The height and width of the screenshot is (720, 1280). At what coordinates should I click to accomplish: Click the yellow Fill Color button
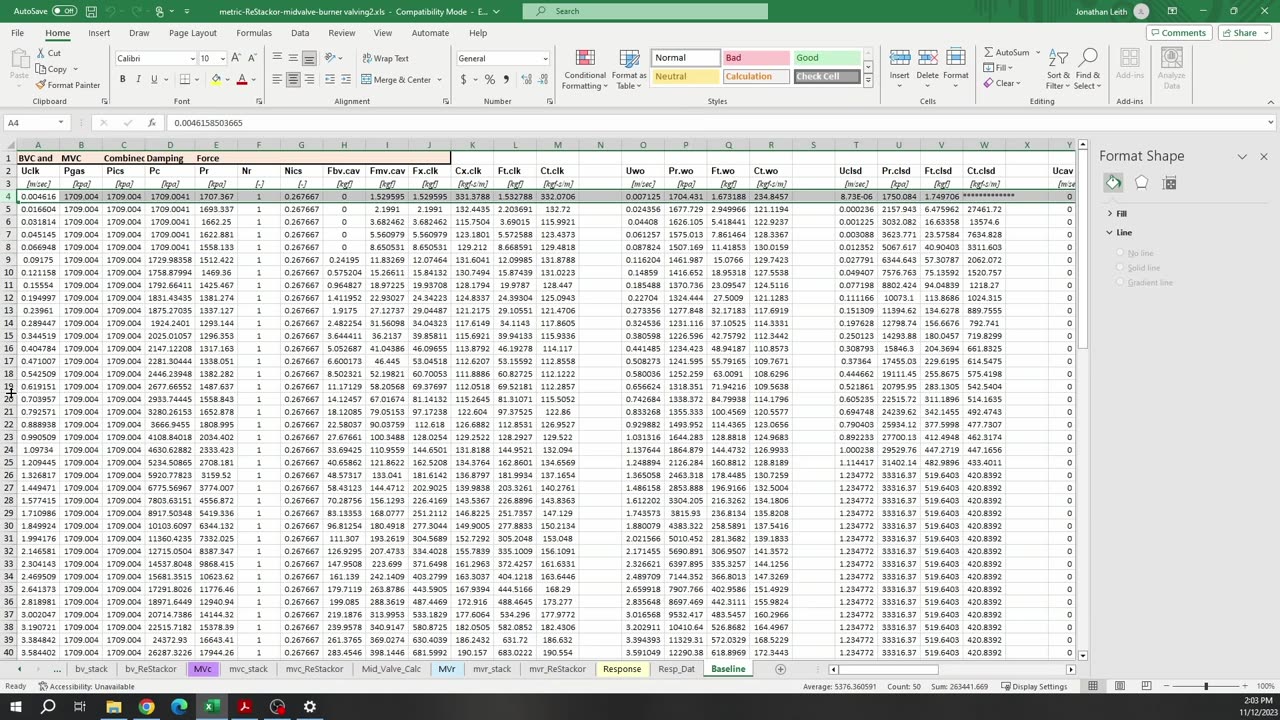[x=216, y=80]
